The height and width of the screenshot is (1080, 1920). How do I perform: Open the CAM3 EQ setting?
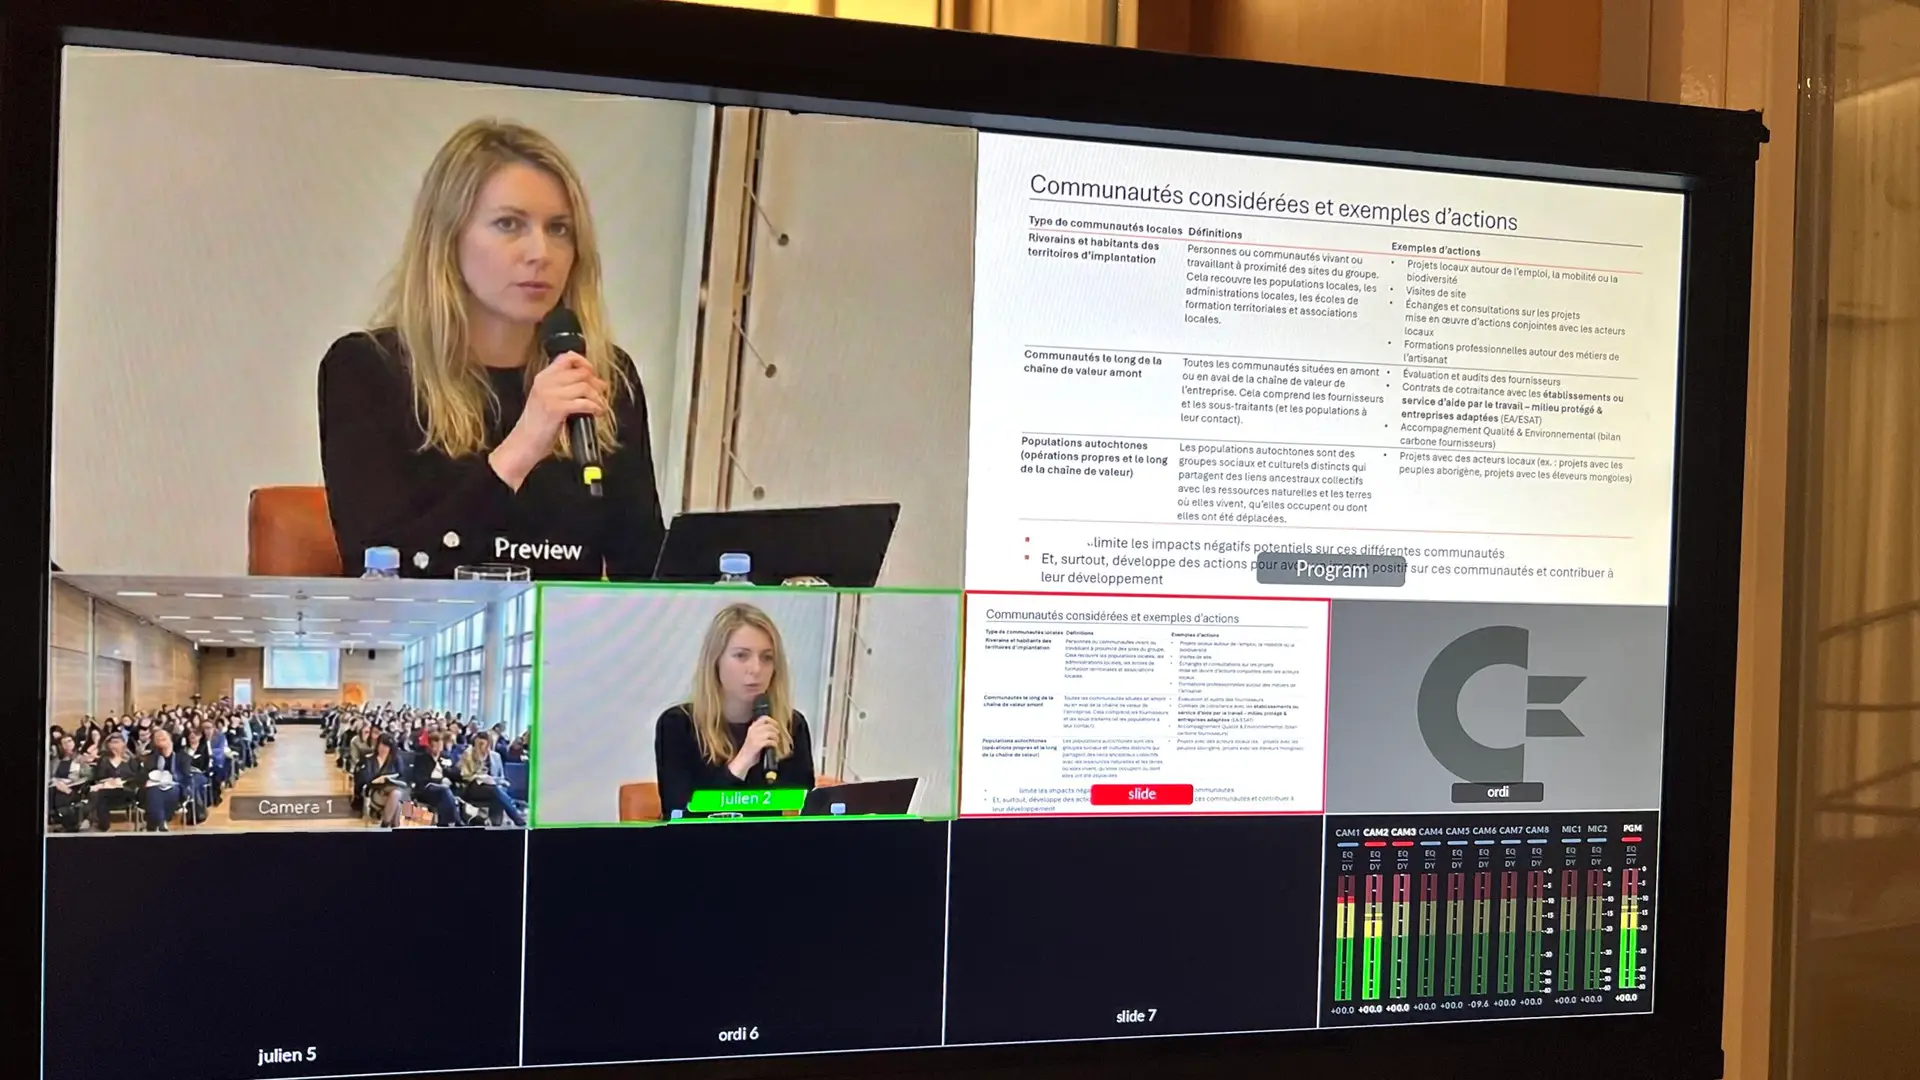pyautogui.click(x=1402, y=854)
